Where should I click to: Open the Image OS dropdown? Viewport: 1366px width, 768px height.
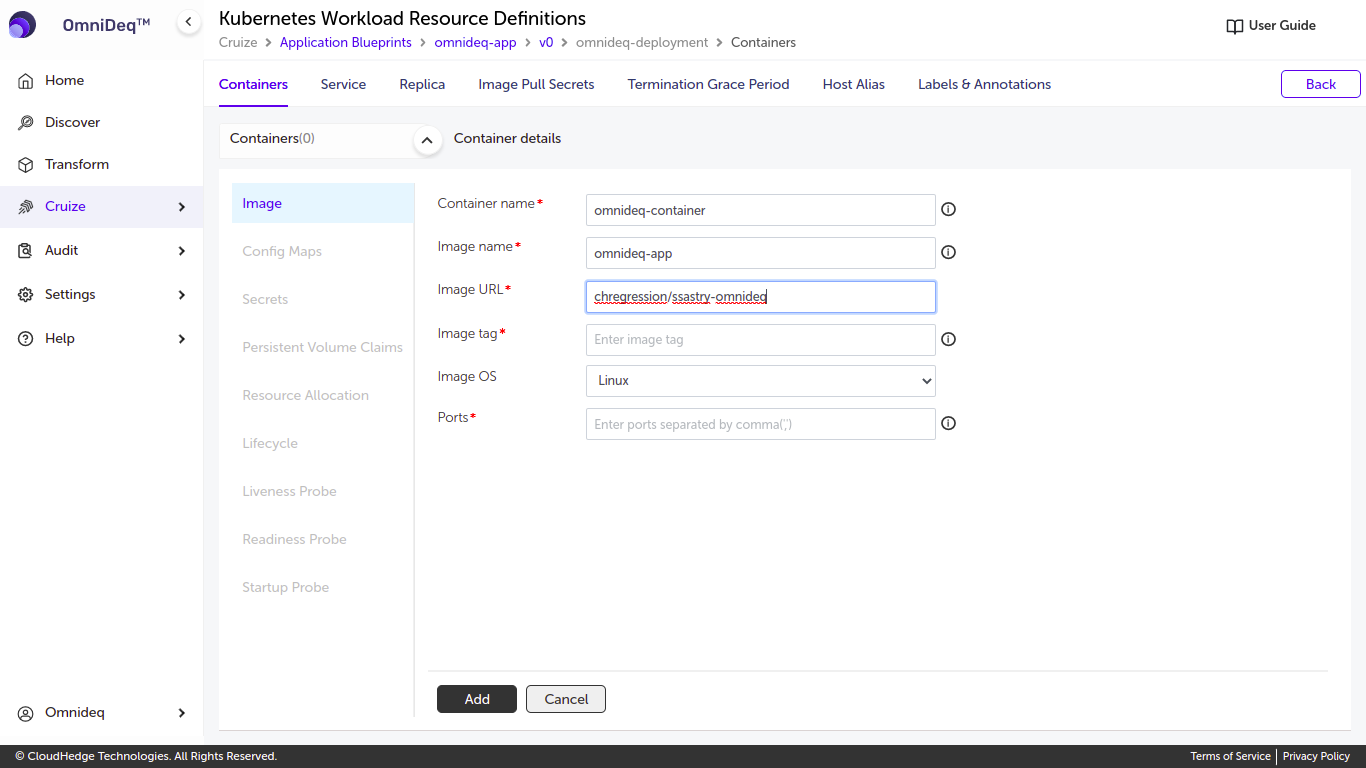click(x=761, y=381)
